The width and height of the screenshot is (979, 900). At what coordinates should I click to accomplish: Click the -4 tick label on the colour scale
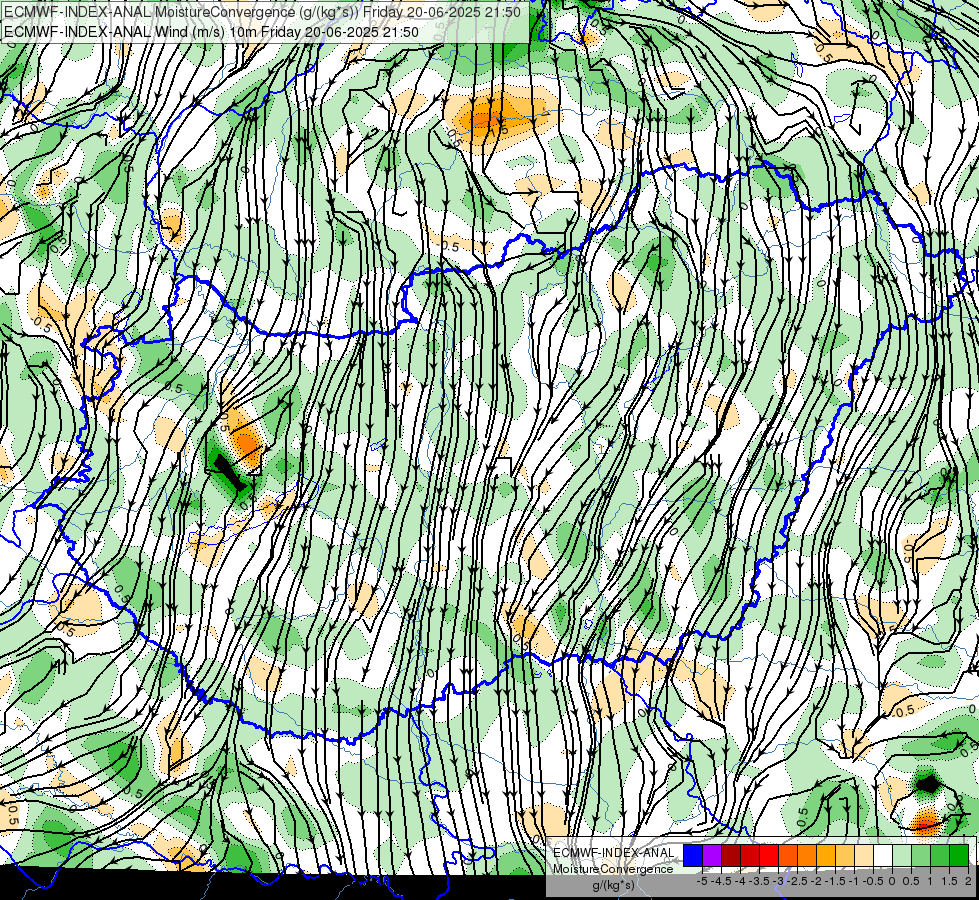(740, 881)
